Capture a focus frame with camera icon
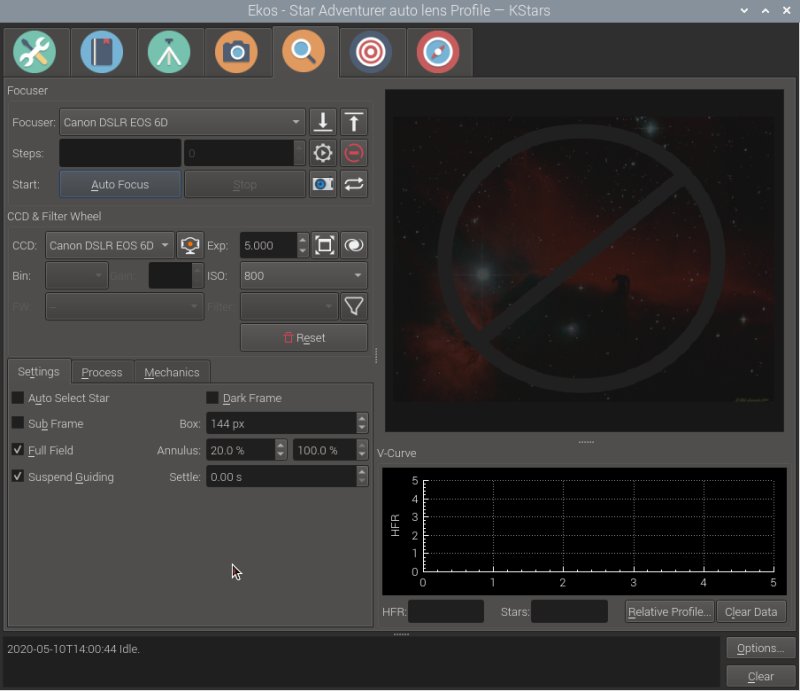800x691 pixels. click(322, 184)
